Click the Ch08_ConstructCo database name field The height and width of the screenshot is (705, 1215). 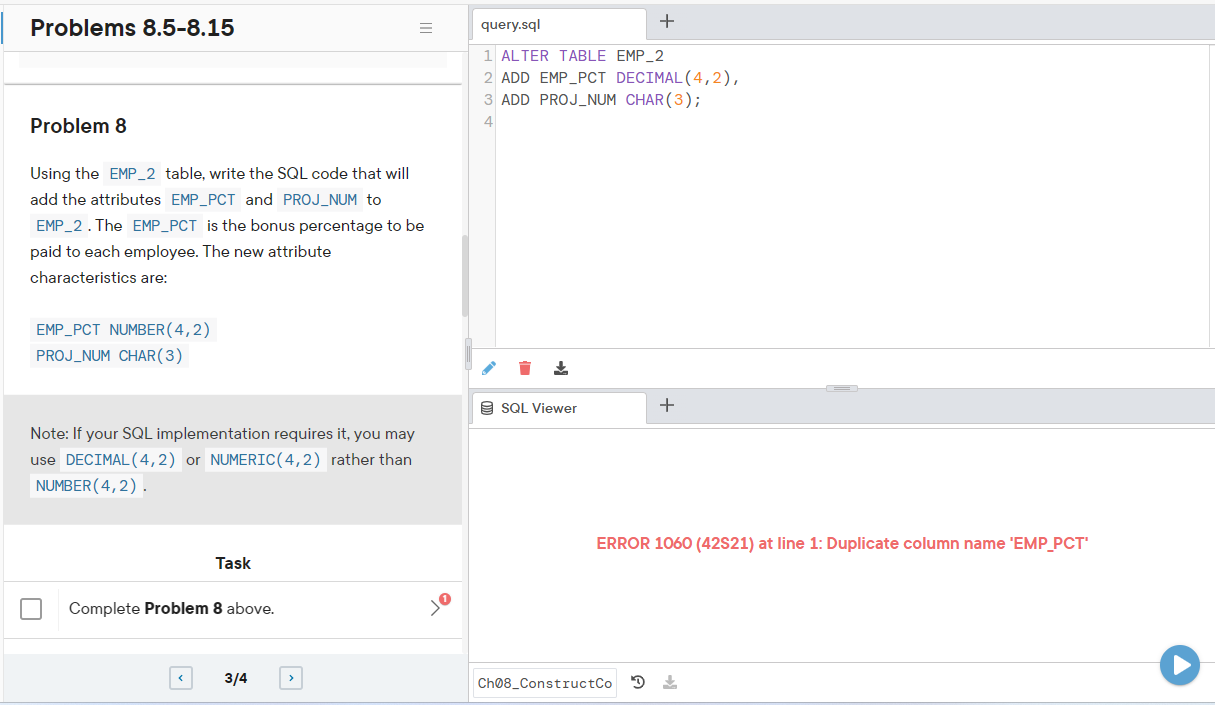click(544, 682)
